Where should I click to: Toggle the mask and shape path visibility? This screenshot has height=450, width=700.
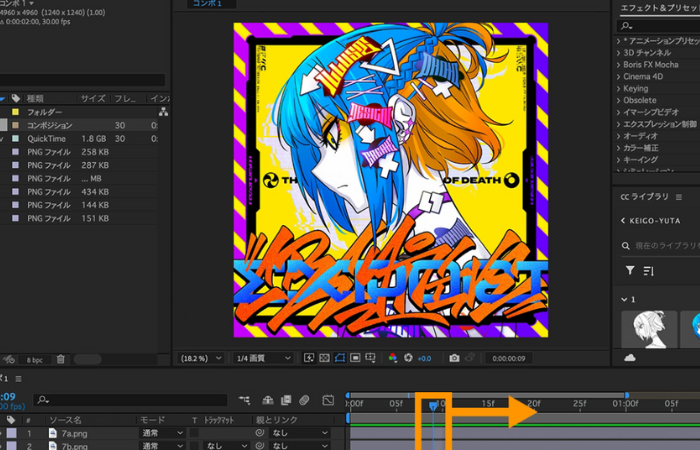[x=340, y=358]
